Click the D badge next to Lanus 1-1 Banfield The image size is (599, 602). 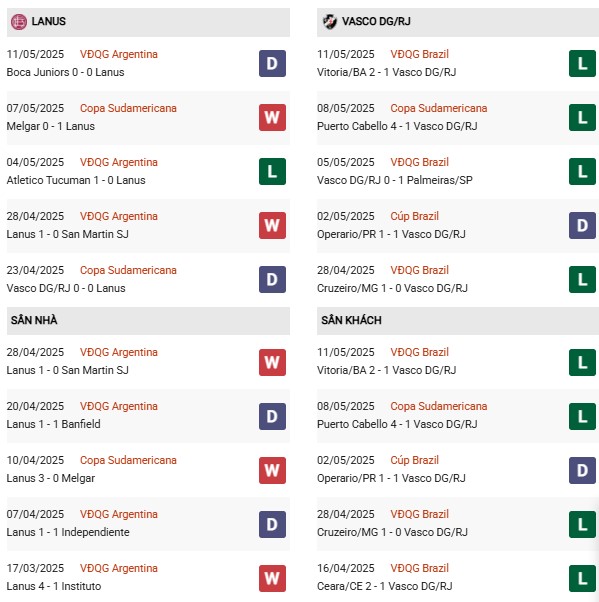point(272,416)
